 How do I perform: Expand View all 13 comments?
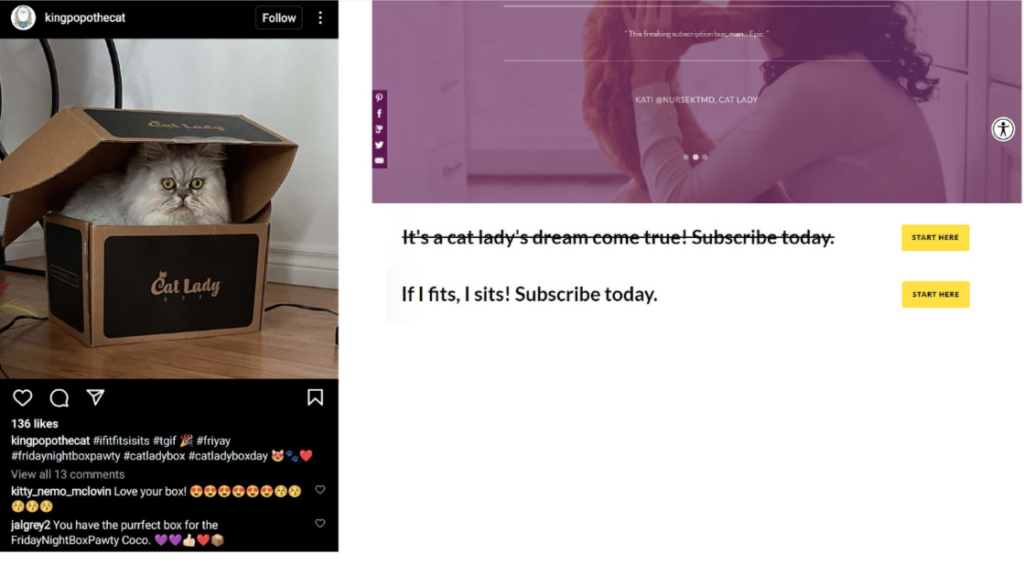coord(68,474)
